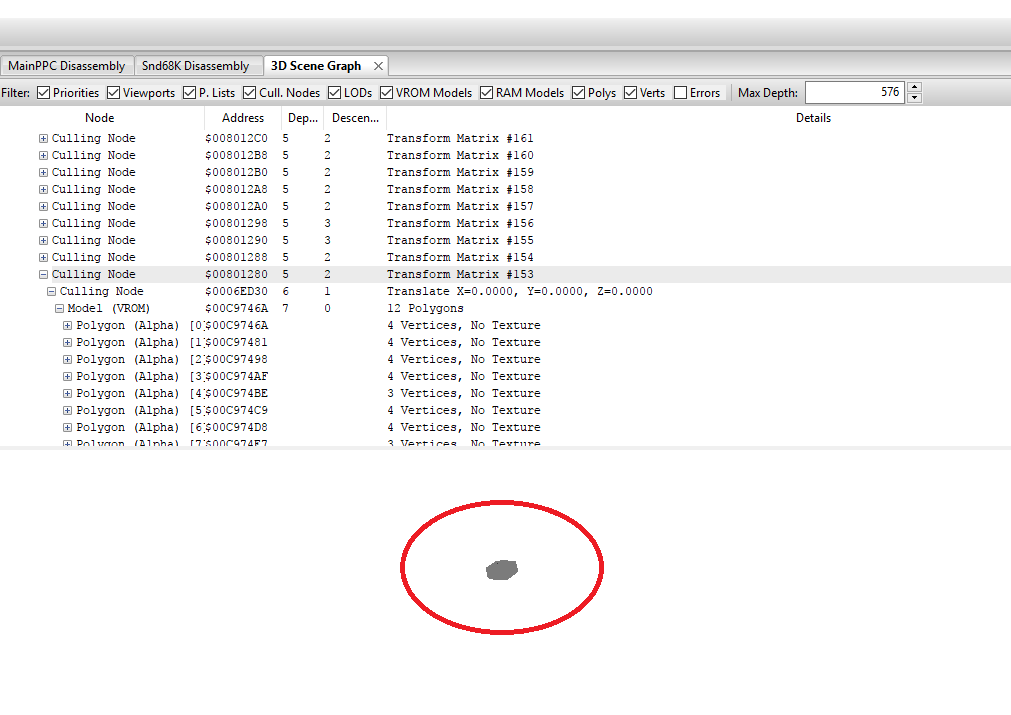Screen dimensions: 1011x715
Task: Close the 3D Scene Graph tab
Action: tap(378, 66)
